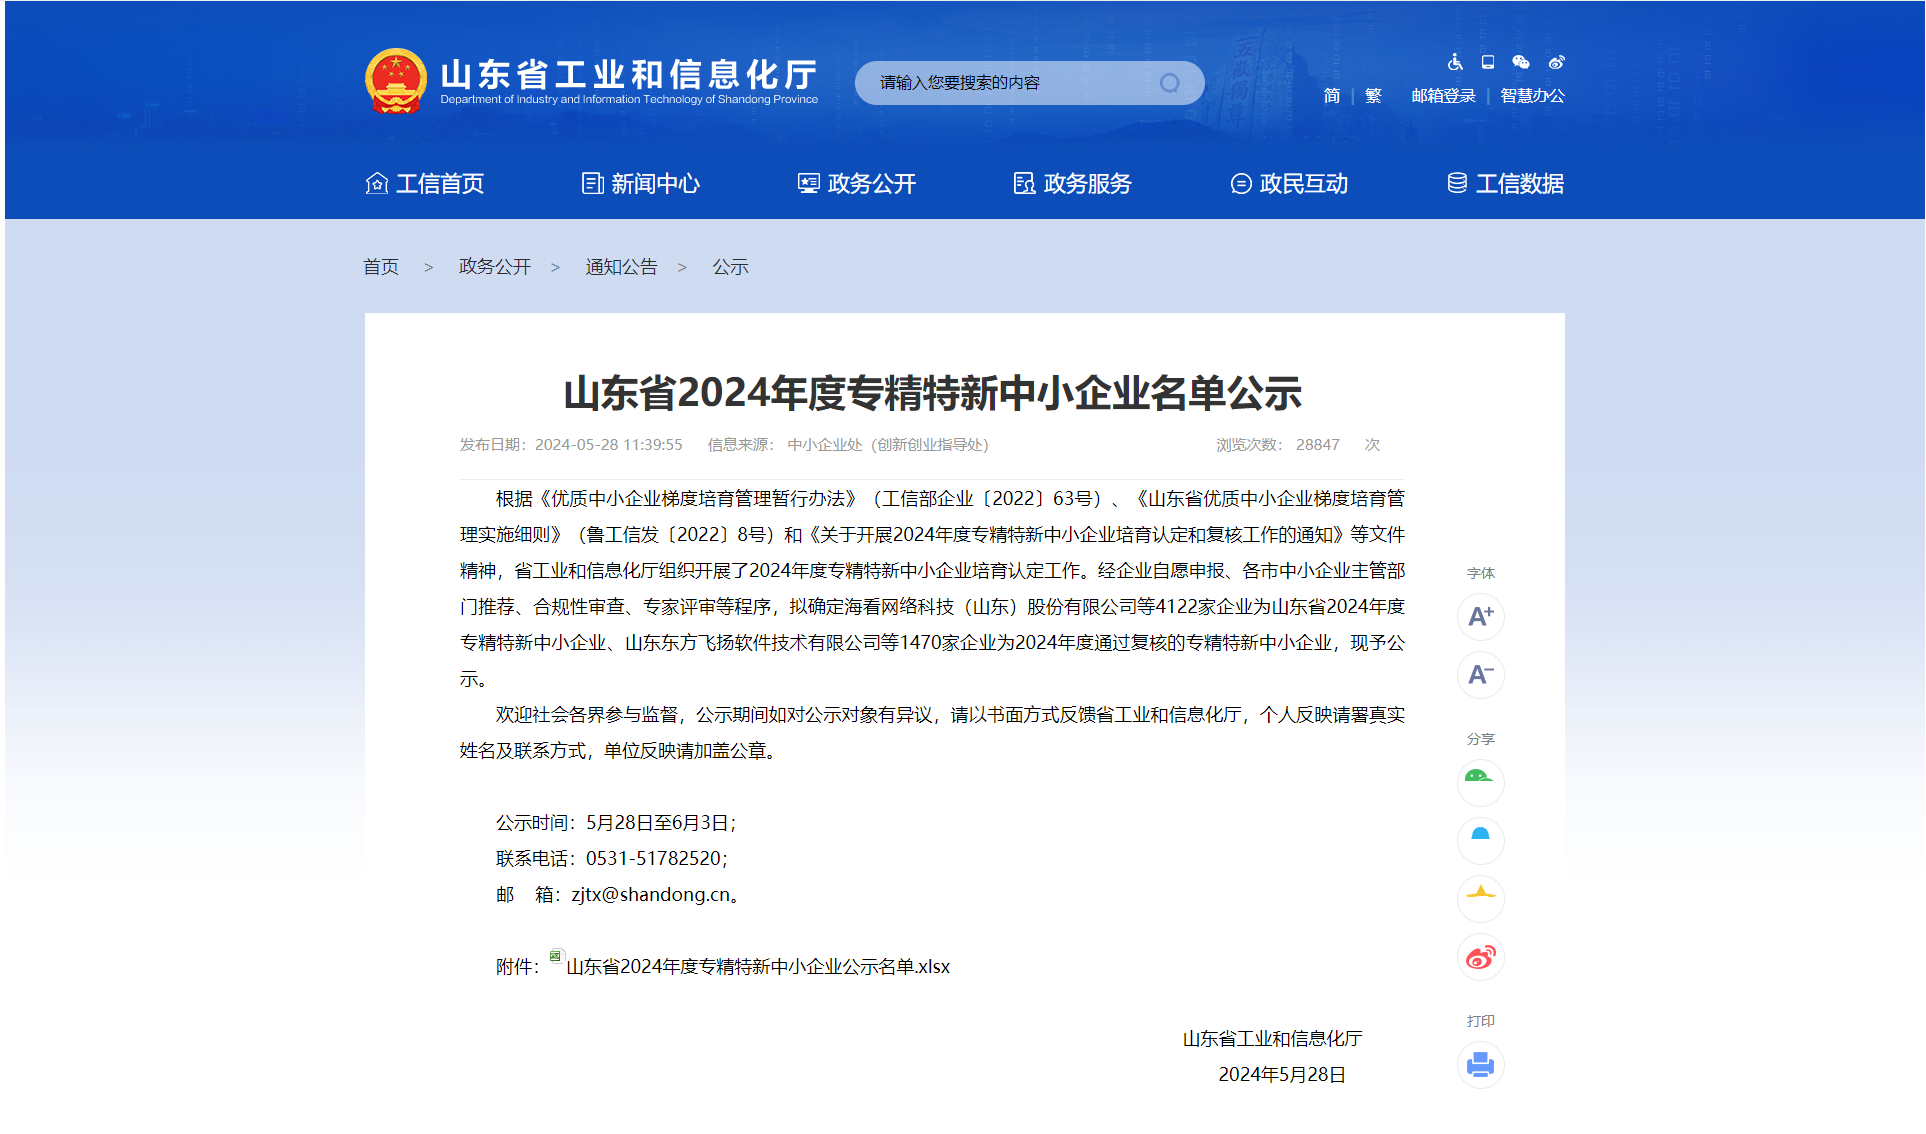Open 政务公开 navigation menu
1926x1134 pixels.
click(857, 184)
